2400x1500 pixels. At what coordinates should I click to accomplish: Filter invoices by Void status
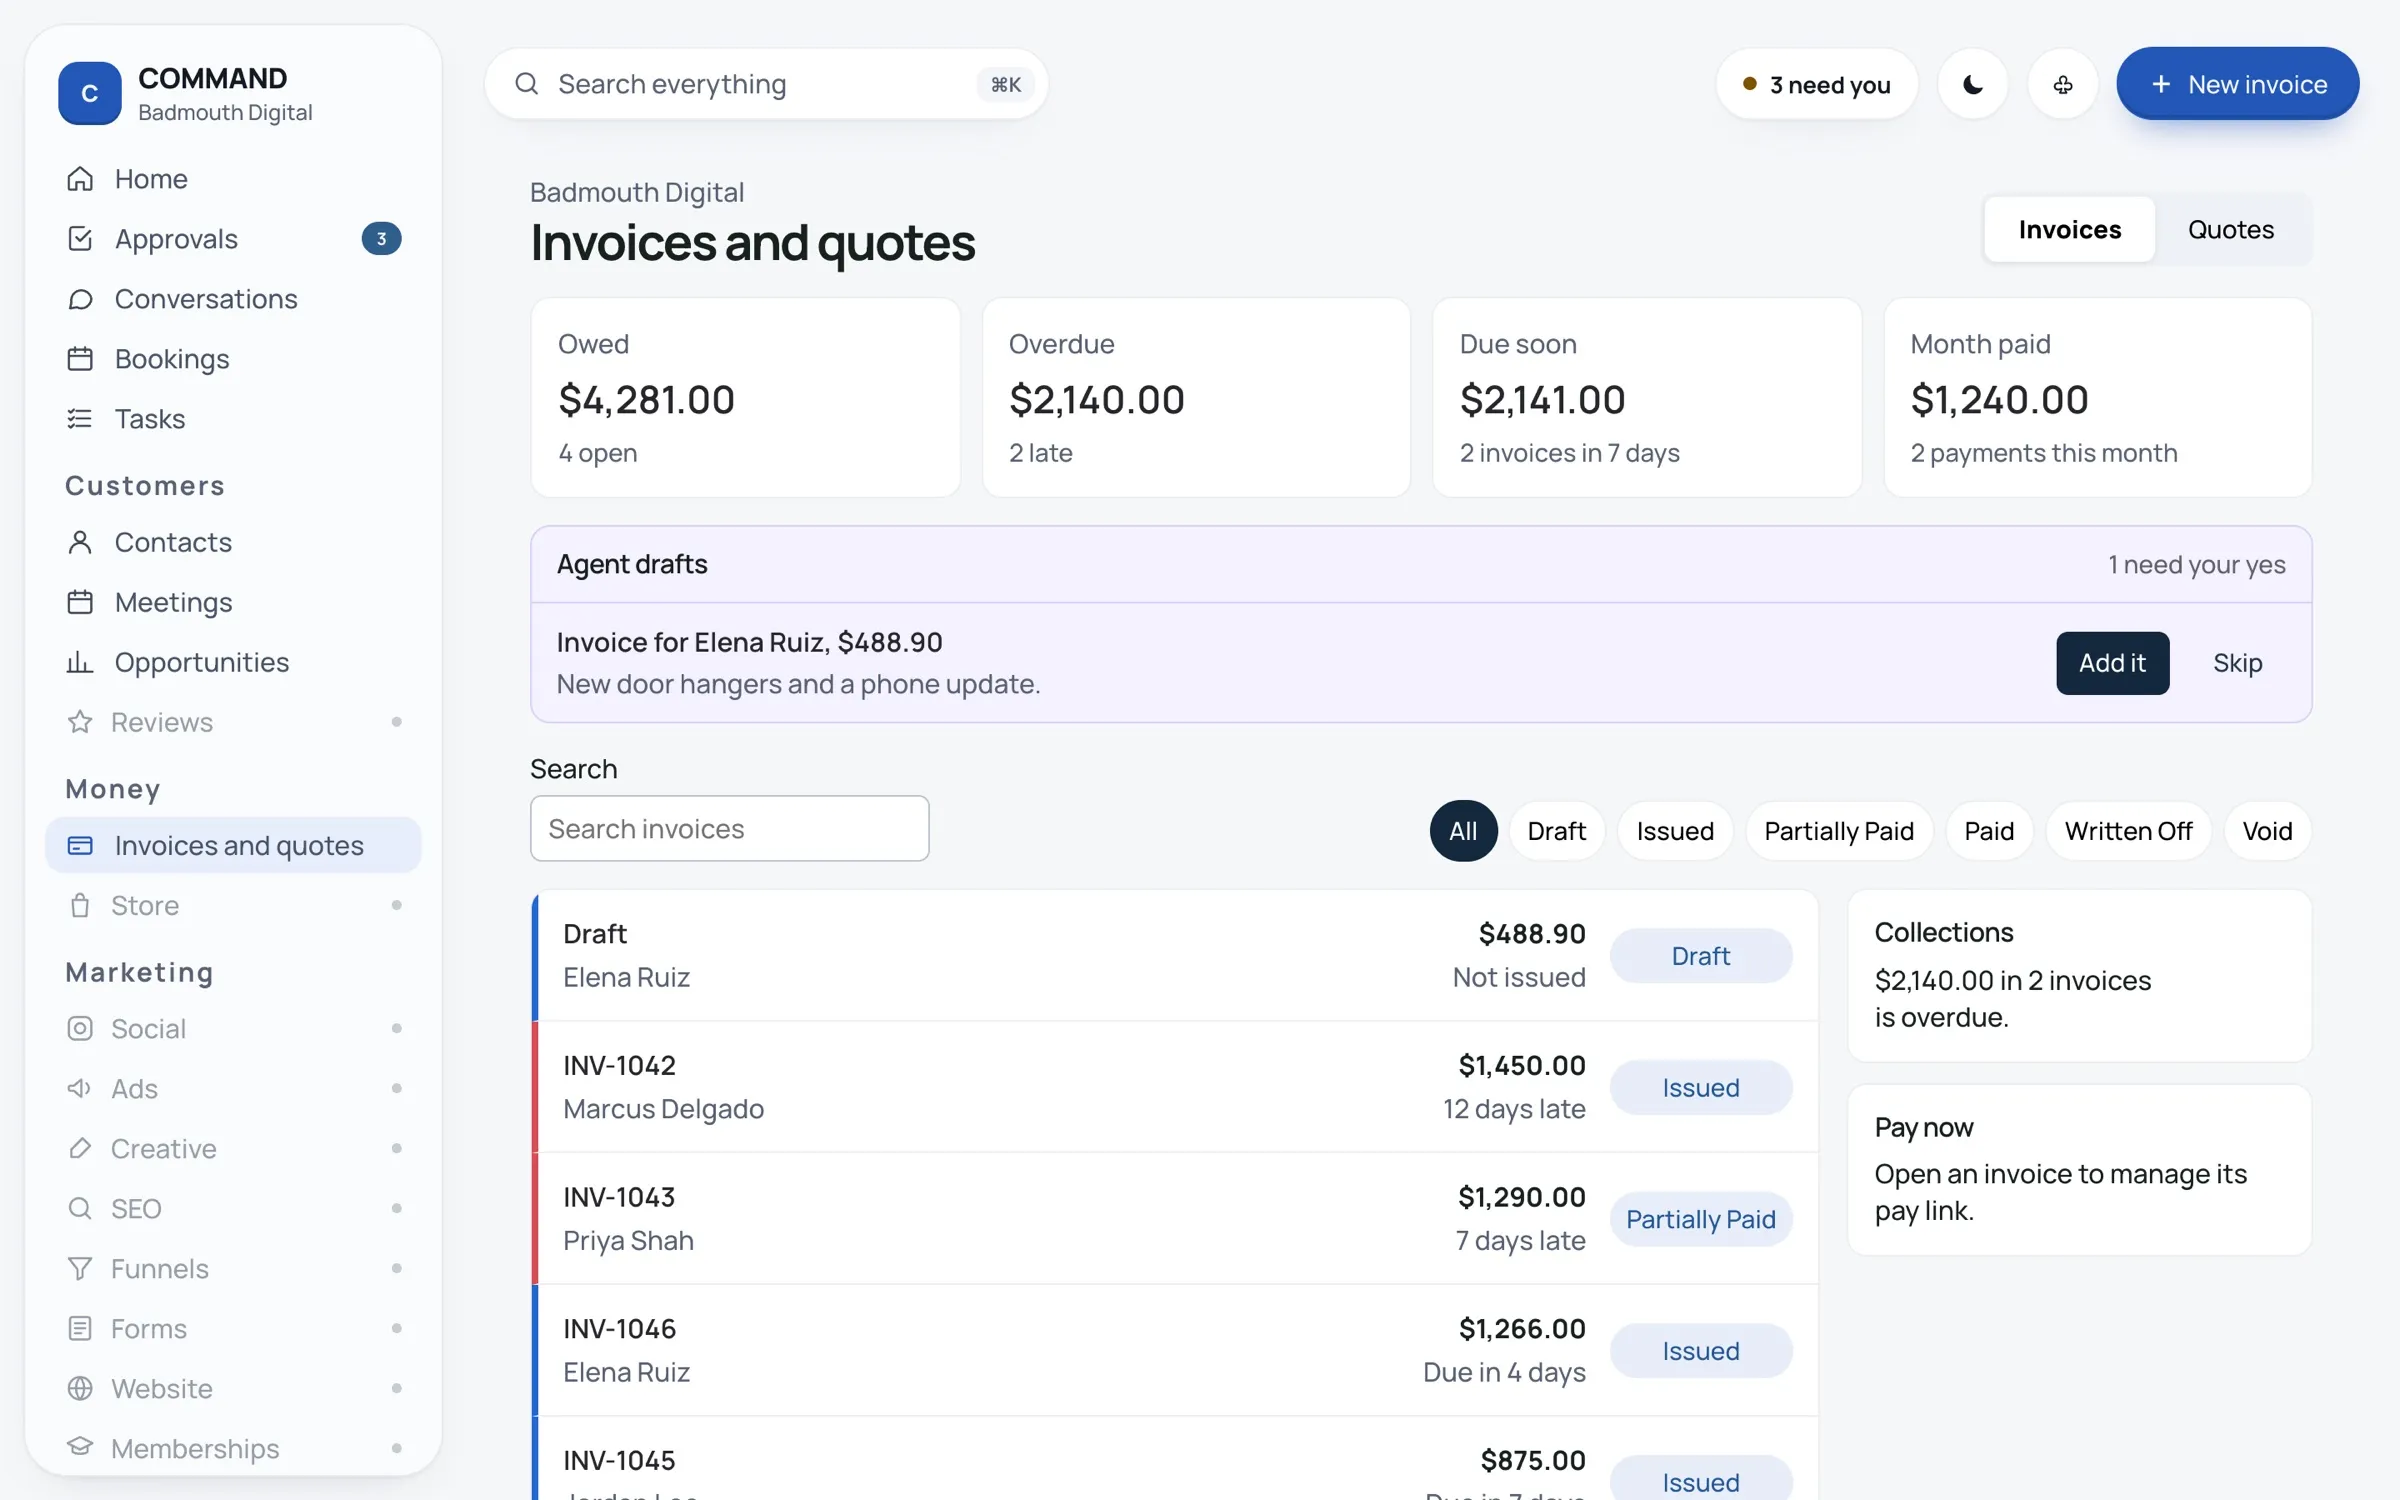tap(2267, 830)
